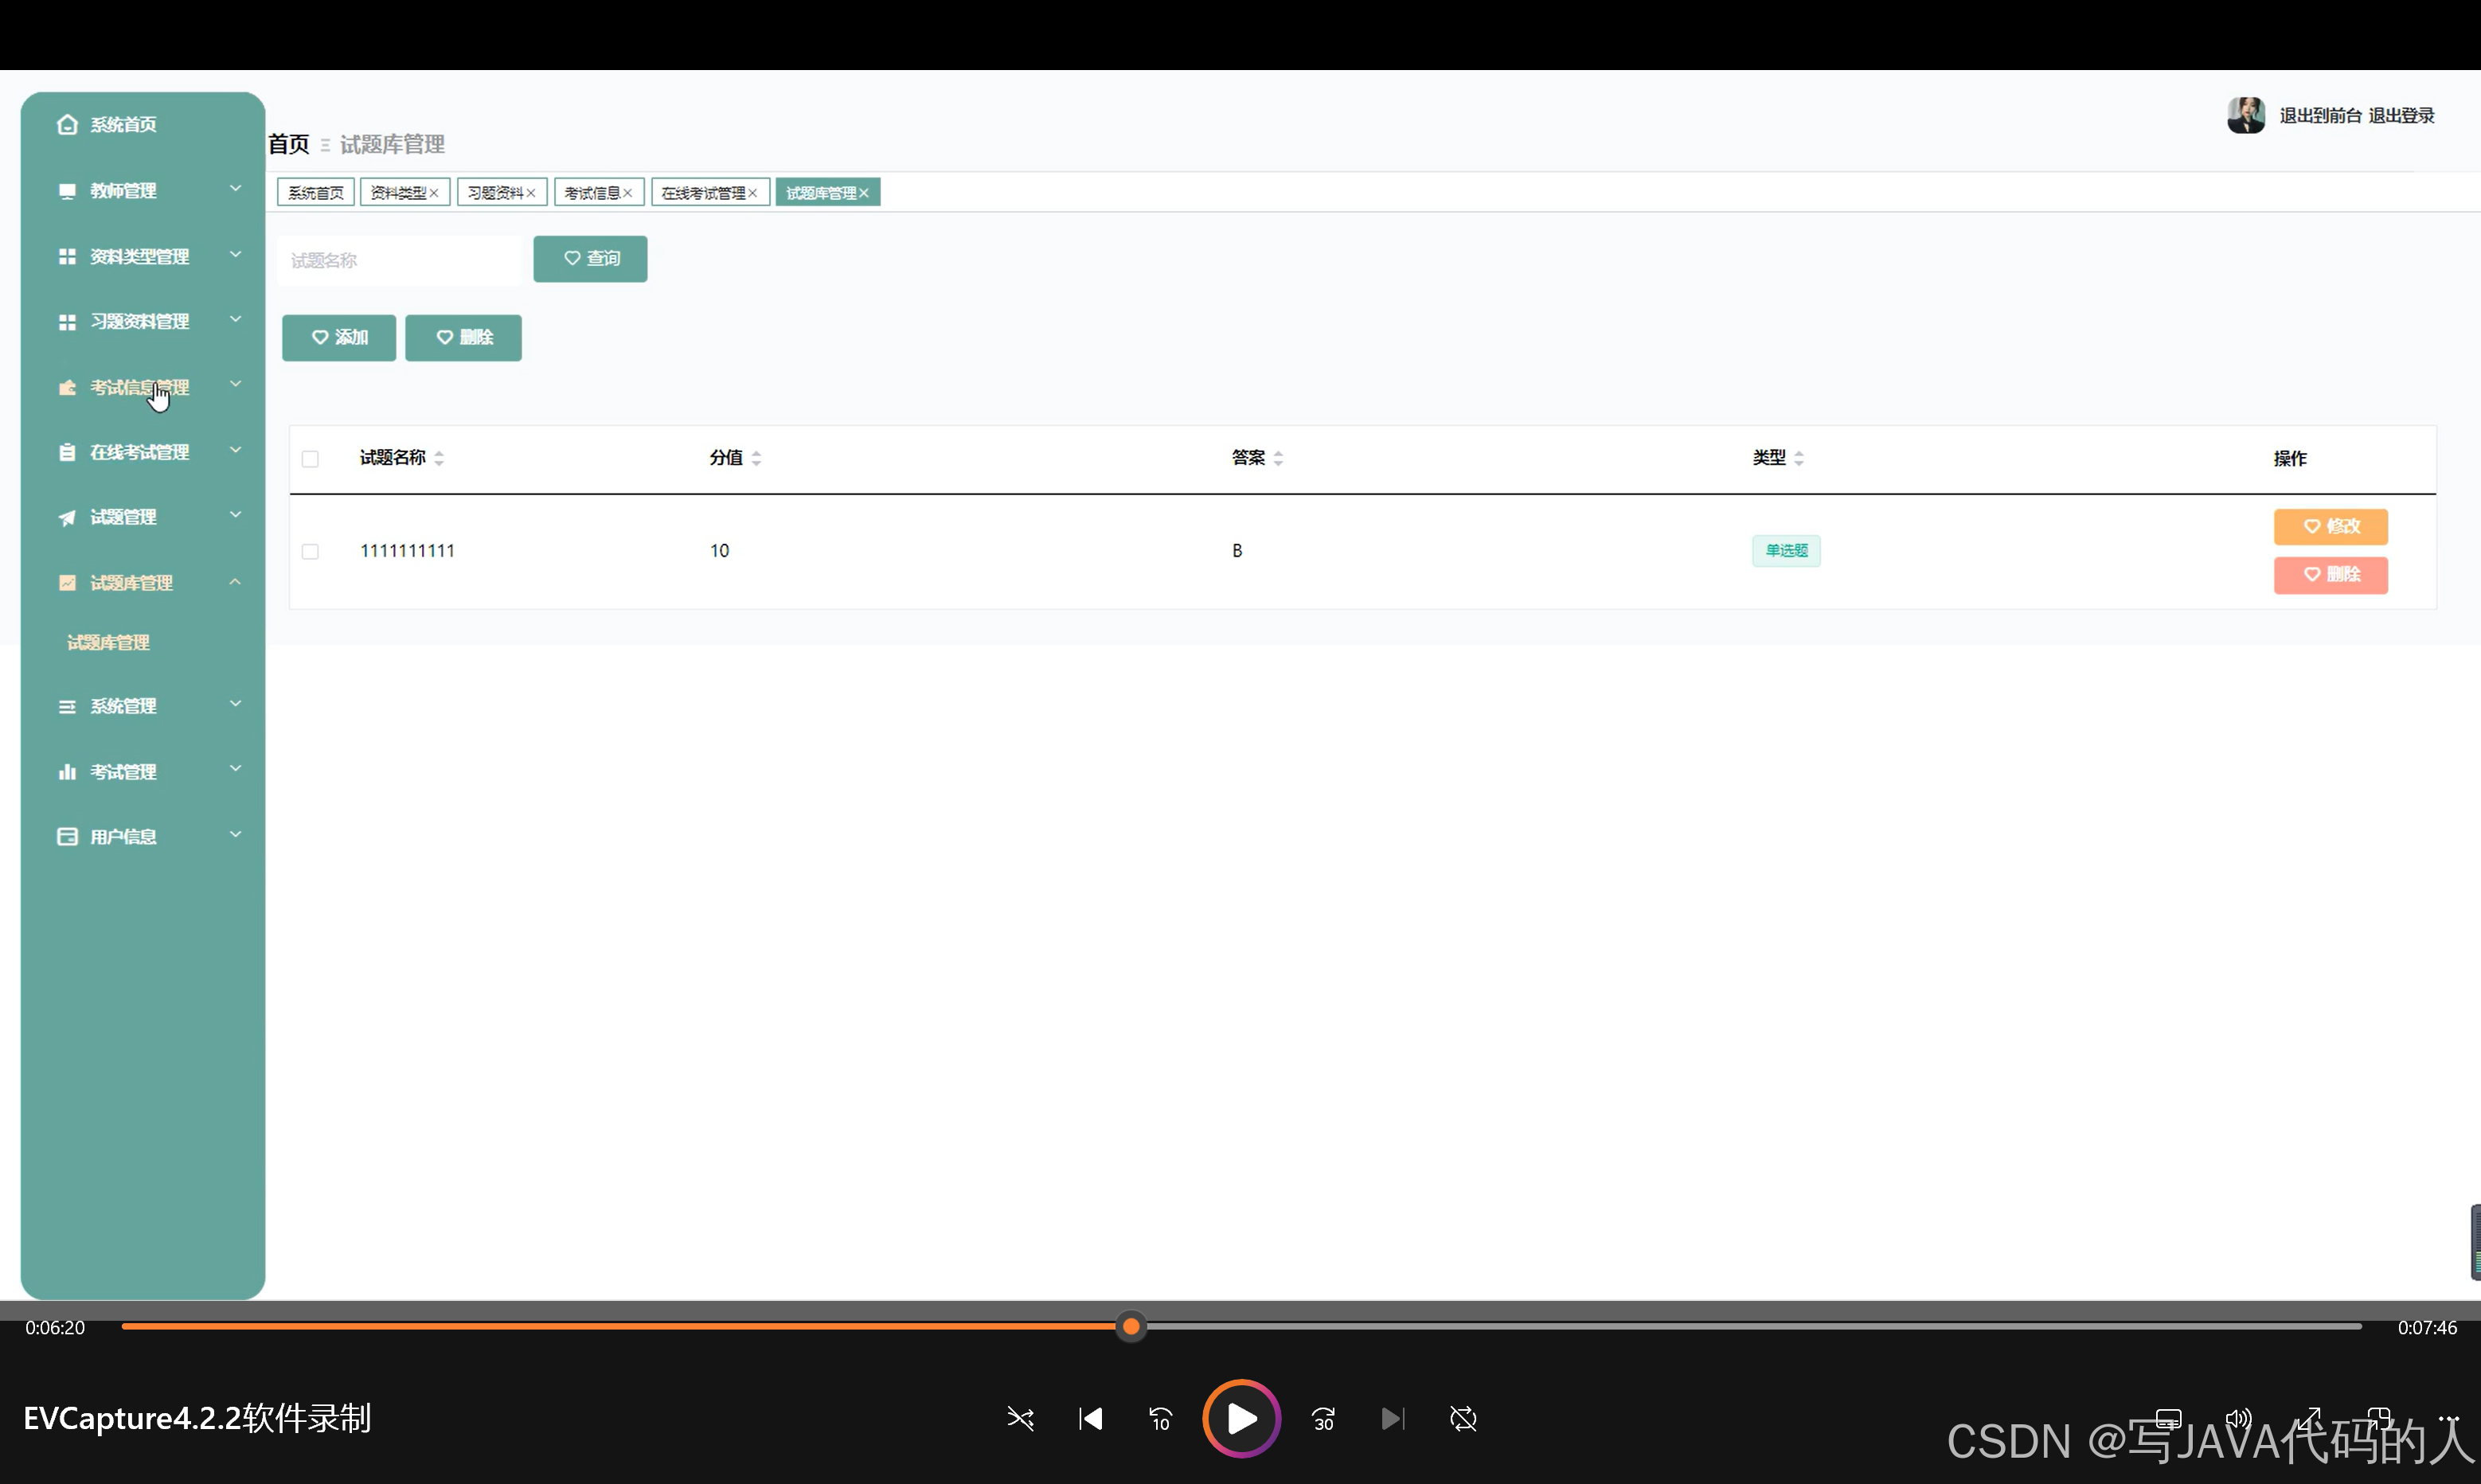Expand the 在线考试管理 chevron
The image size is (2481, 1484).
236,450
